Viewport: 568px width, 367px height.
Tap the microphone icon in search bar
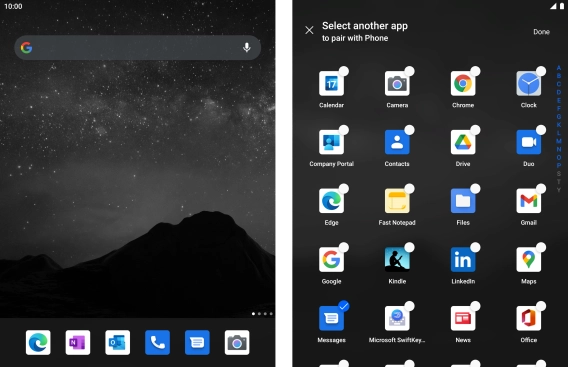pyautogui.click(x=247, y=47)
